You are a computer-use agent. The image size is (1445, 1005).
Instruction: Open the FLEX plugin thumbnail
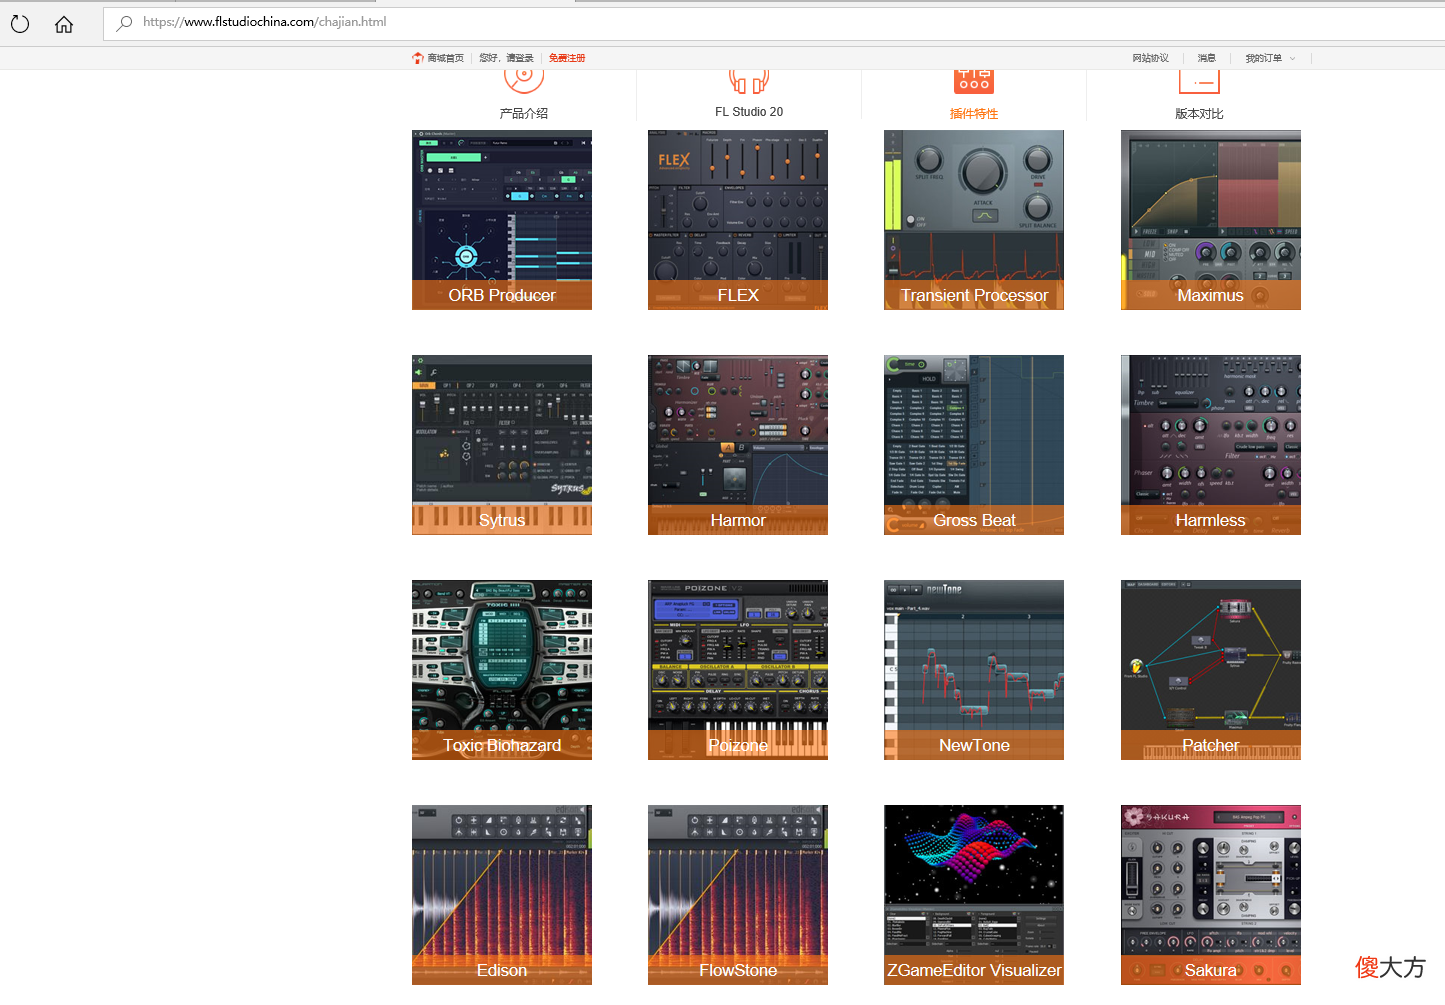pyautogui.click(x=738, y=220)
